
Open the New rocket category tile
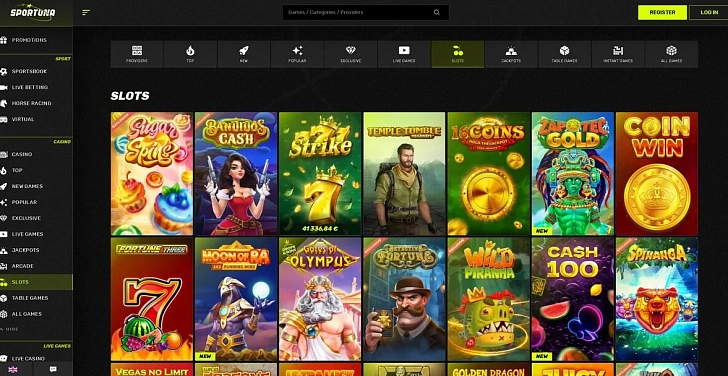244,54
